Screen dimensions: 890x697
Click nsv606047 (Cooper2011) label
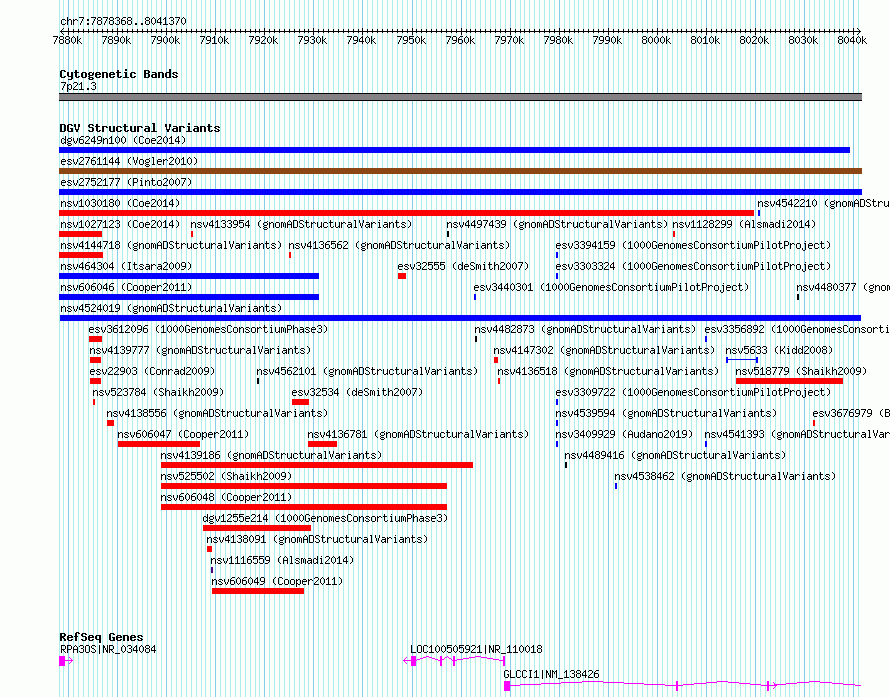183,434
